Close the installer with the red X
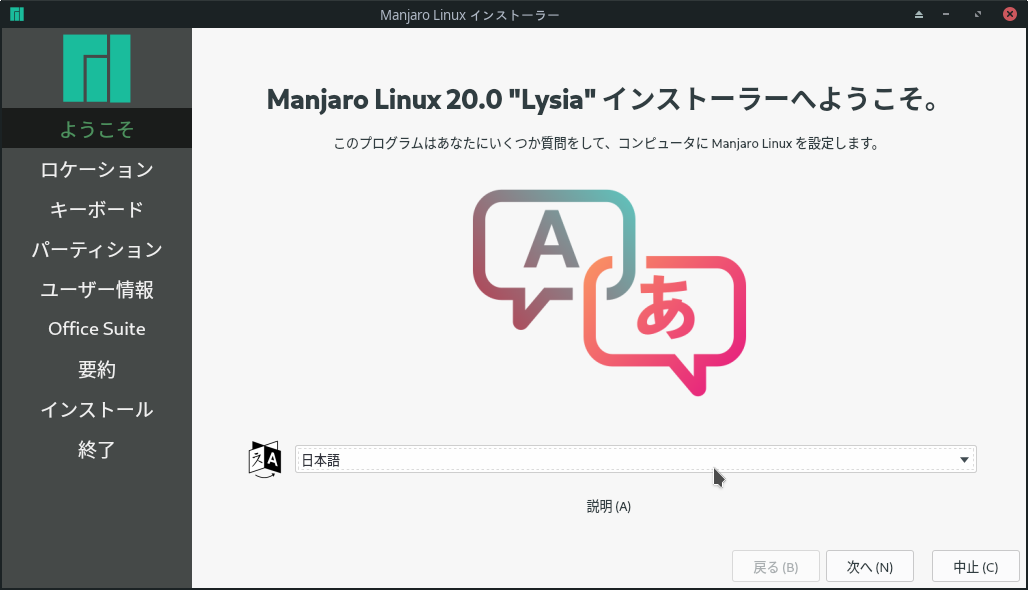Screen dimensions: 1028x590 pyautogui.click(x=1010, y=14)
